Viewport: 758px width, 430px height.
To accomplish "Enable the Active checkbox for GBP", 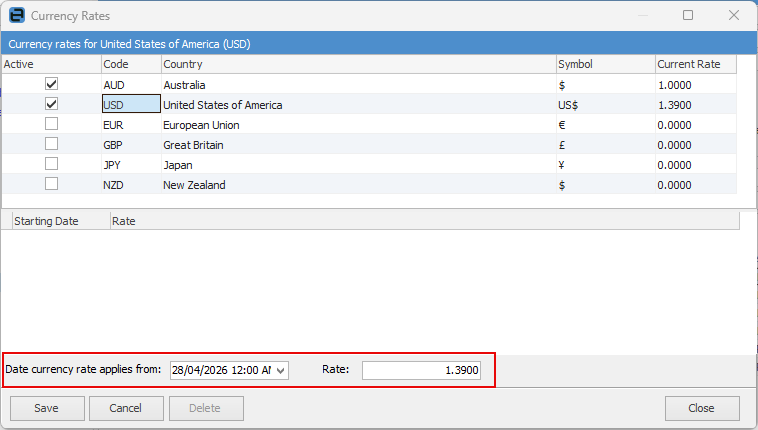I will click(51, 144).
